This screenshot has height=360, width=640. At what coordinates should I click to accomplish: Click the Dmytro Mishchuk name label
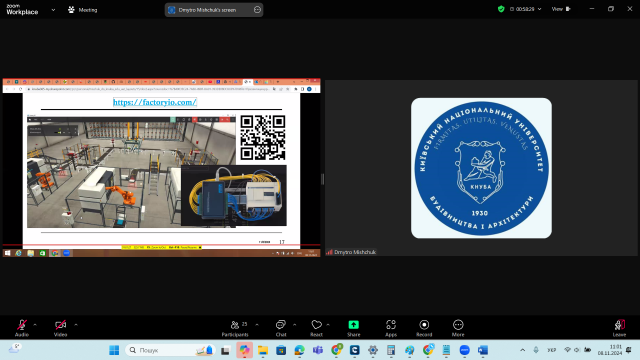tap(354, 252)
